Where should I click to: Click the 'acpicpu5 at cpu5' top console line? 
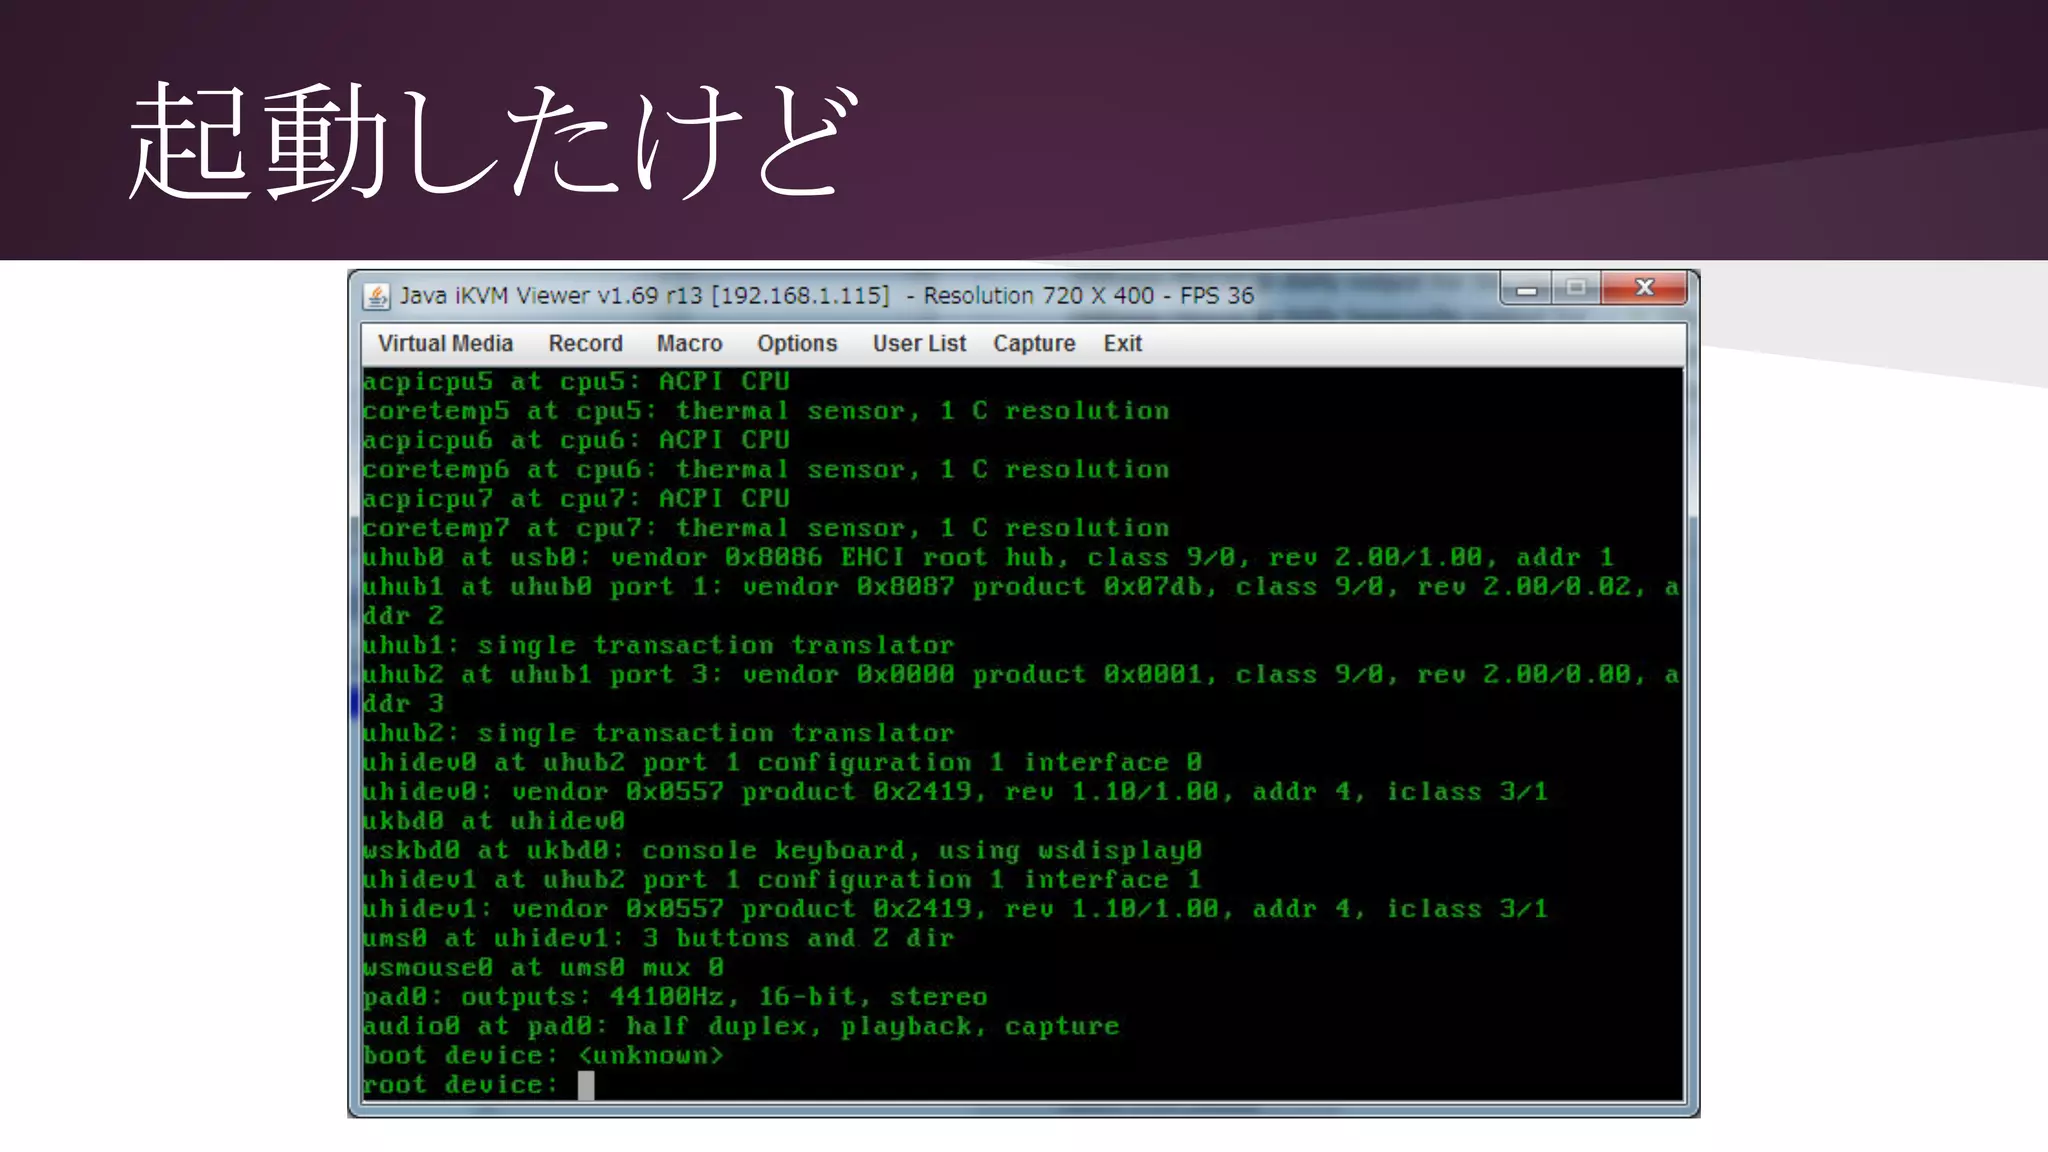(576, 382)
